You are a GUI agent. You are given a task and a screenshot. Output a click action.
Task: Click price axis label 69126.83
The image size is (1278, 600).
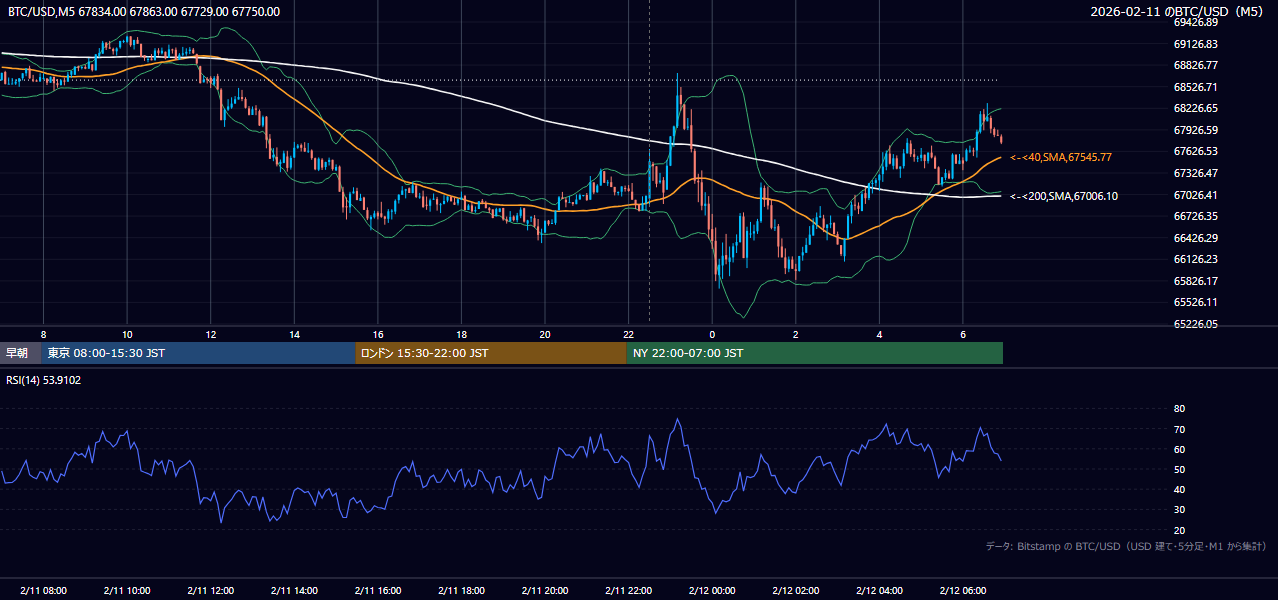[x=1195, y=44]
